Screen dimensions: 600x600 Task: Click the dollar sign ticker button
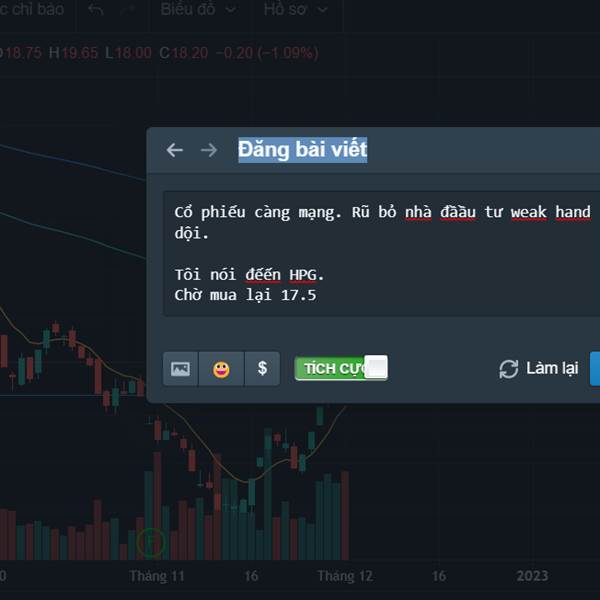(262, 369)
